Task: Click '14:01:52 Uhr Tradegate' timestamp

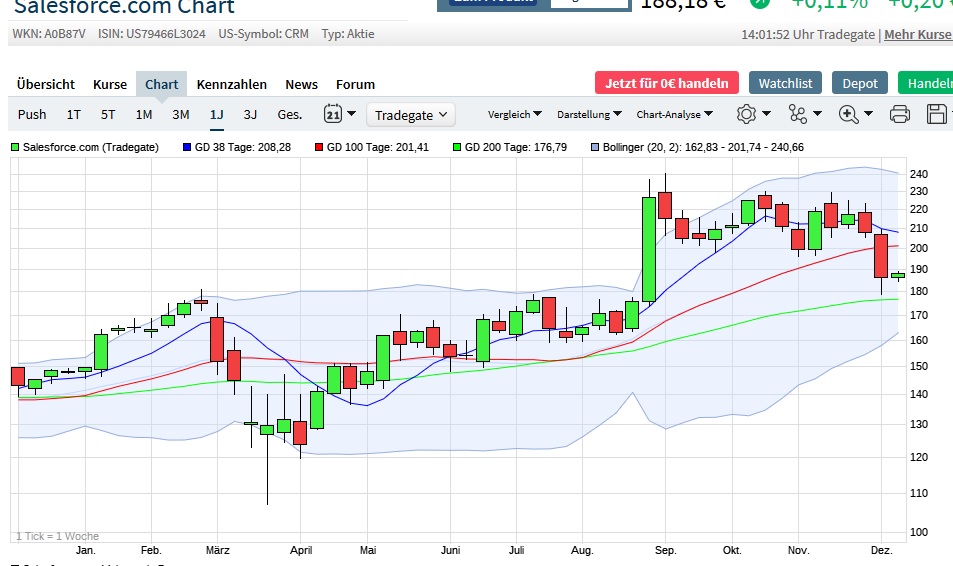Action: 808,35
